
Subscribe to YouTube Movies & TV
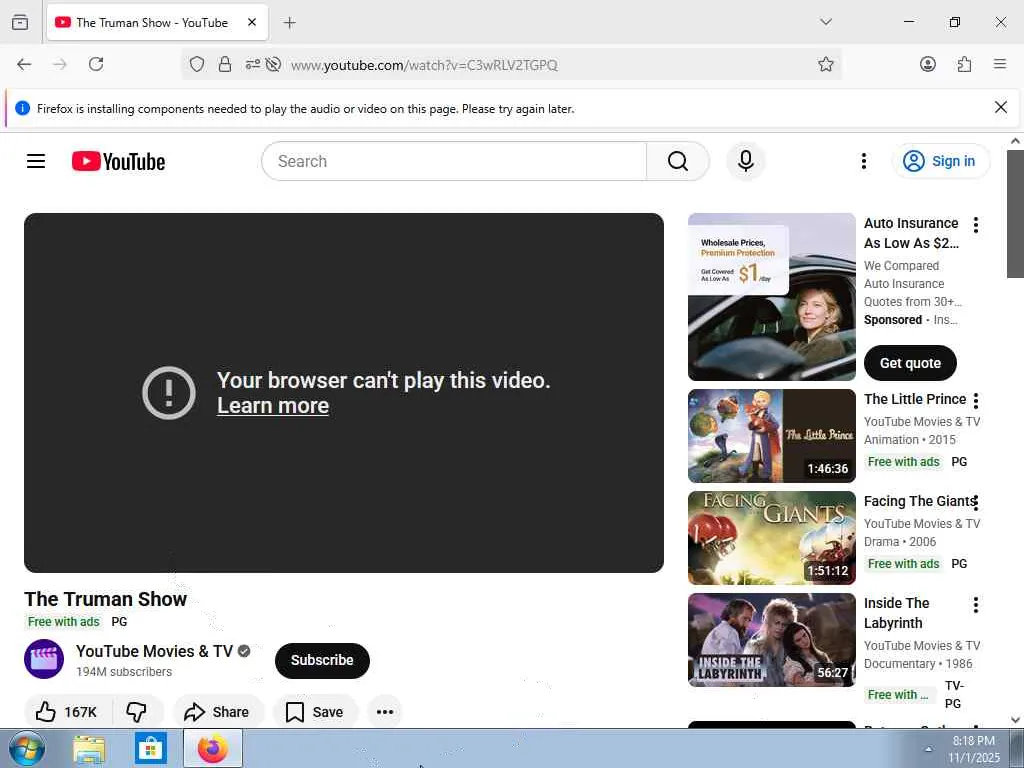coord(322,660)
